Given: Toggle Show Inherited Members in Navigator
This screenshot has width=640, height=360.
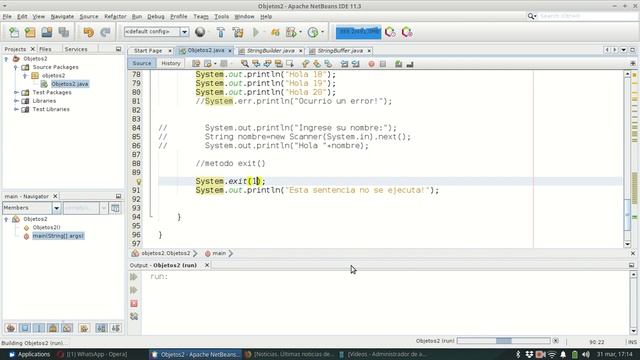Looking at the screenshot, I should (11, 328).
